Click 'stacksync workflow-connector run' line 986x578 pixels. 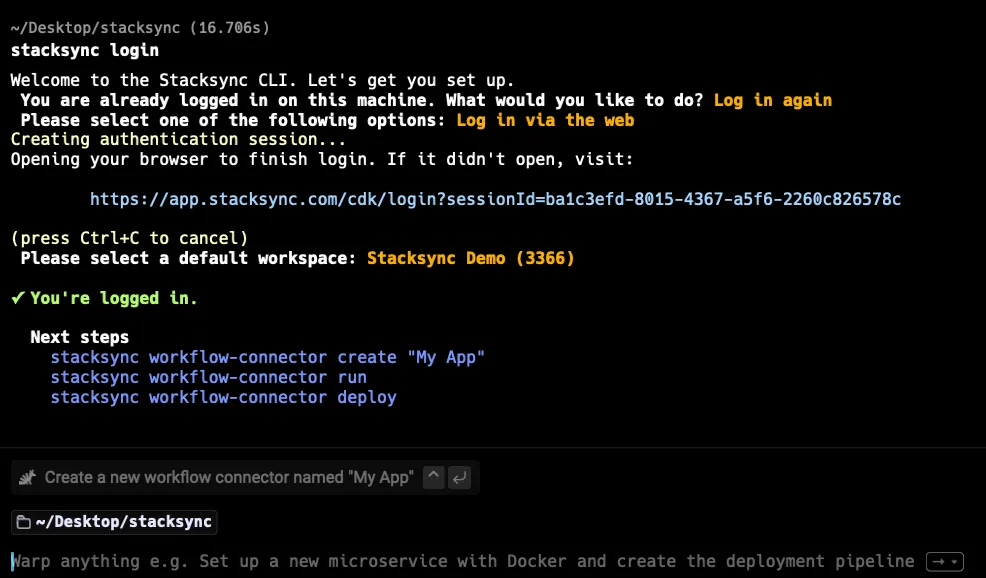click(209, 377)
